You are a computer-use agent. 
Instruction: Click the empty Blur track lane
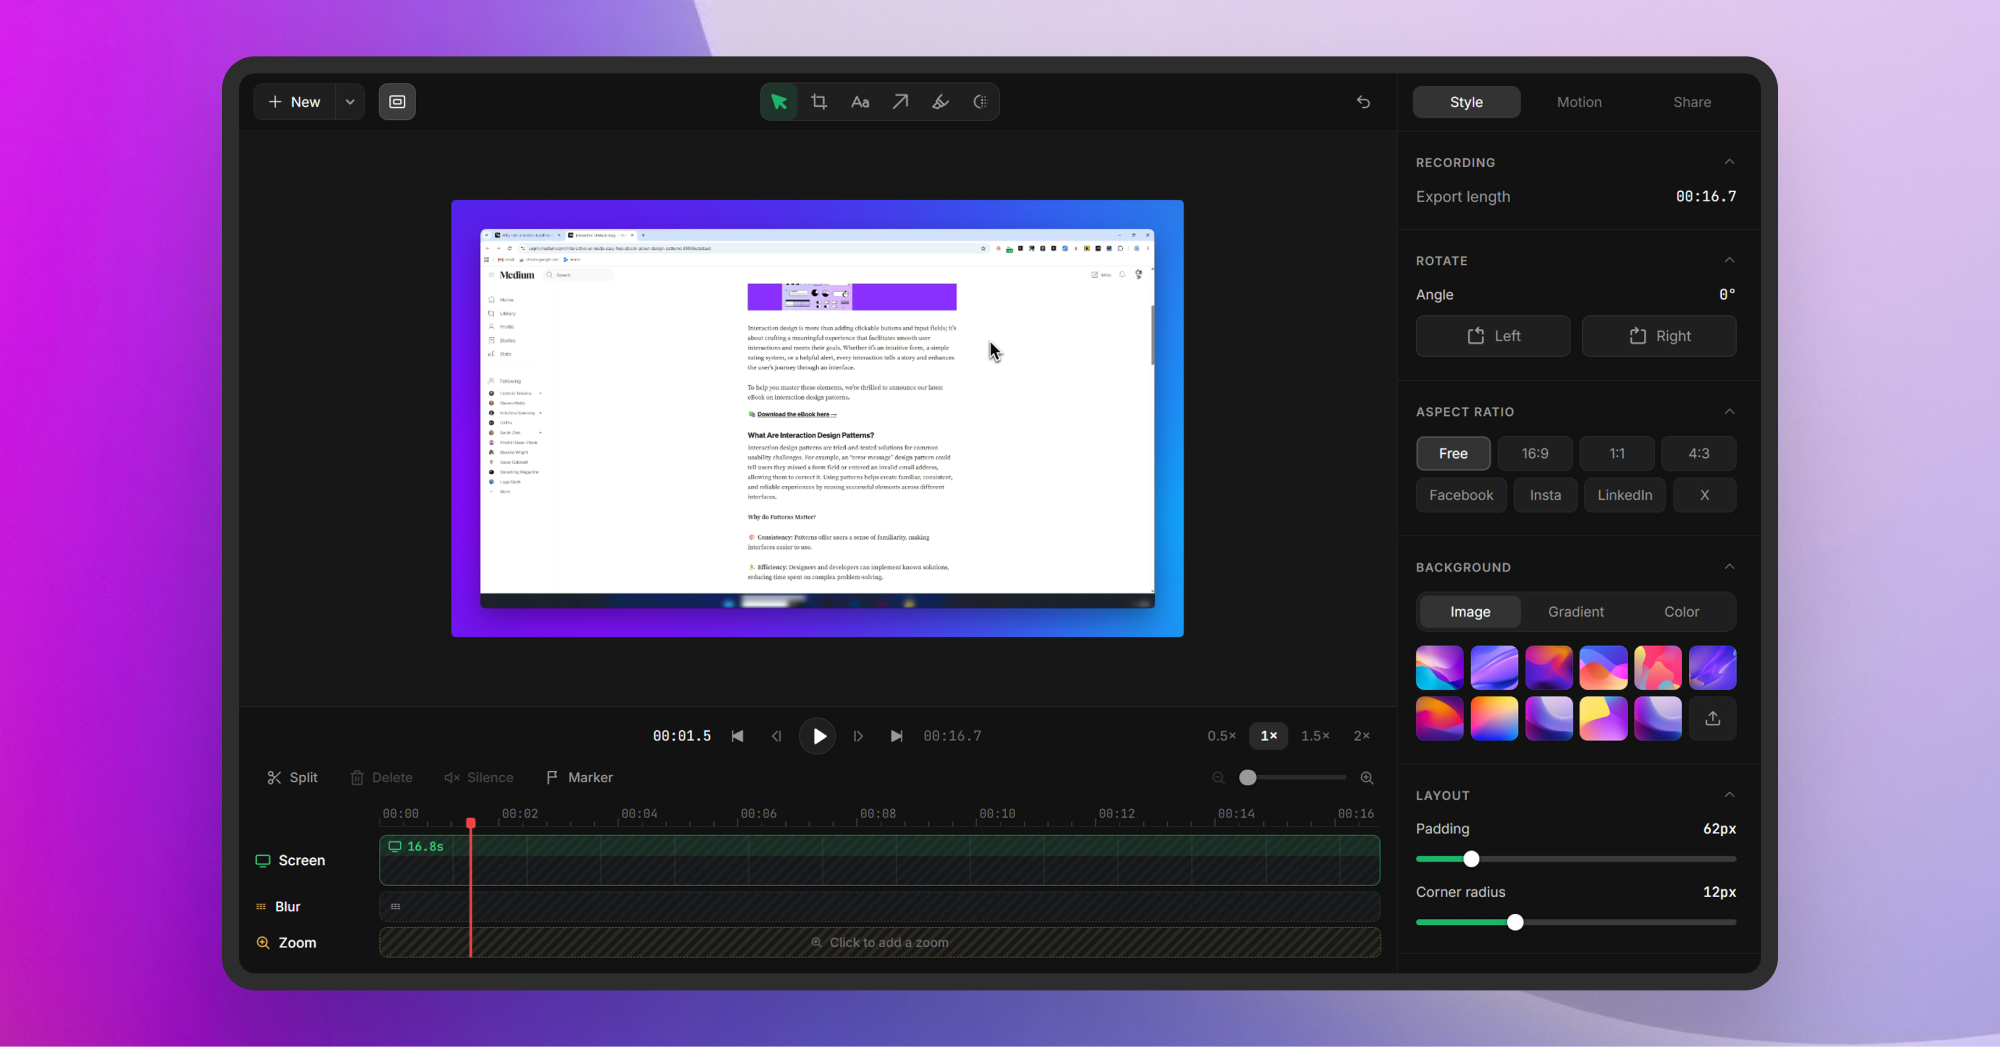pos(880,907)
